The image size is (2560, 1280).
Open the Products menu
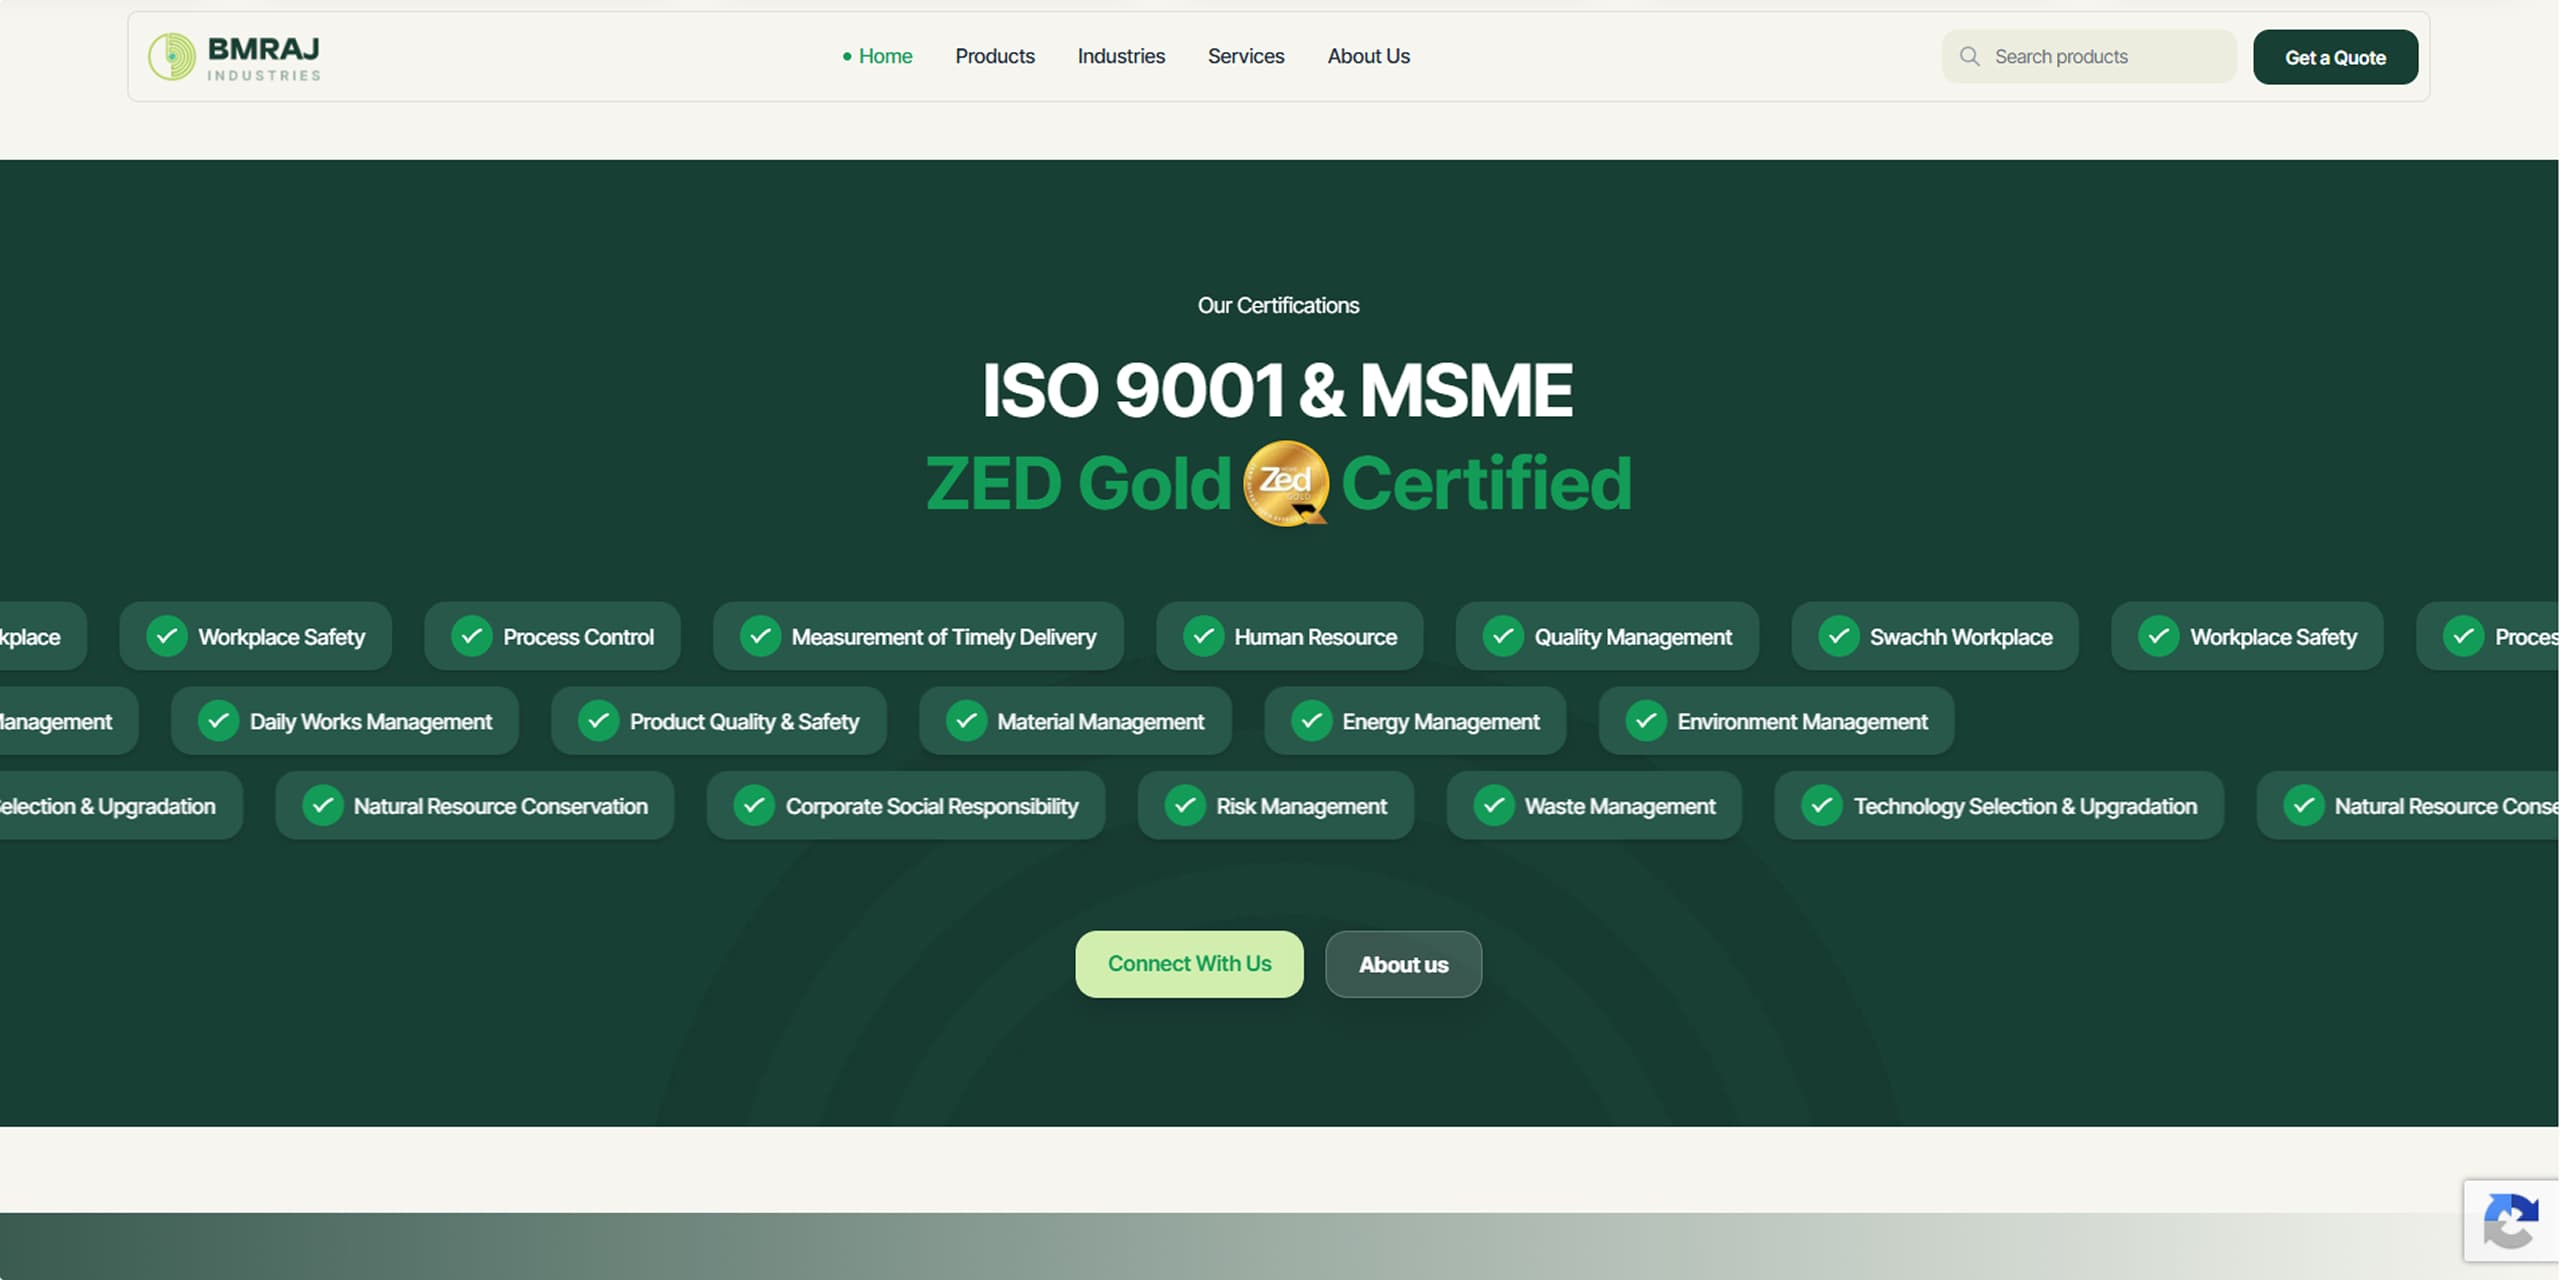click(x=995, y=57)
